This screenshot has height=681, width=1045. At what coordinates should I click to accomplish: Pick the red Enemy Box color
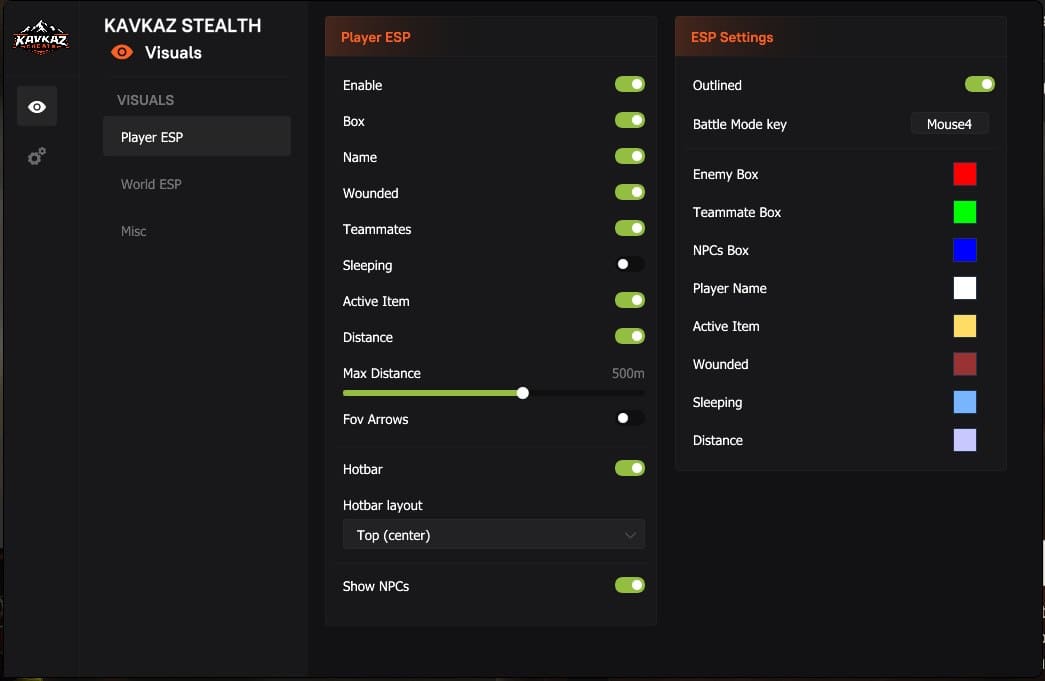tap(964, 174)
